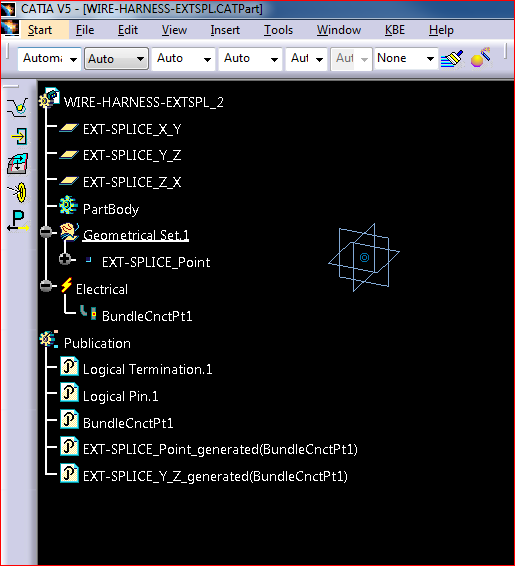Click the publication icon for EXT-SPLICE_Point_generated

(x=69, y=446)
